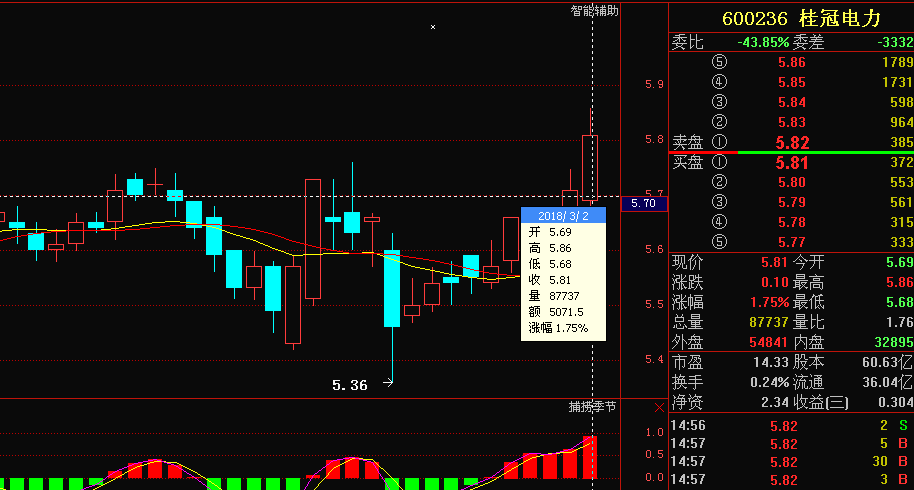
Task: Select the 14:57 trade row with volume 30
Action: click(790, 462)
